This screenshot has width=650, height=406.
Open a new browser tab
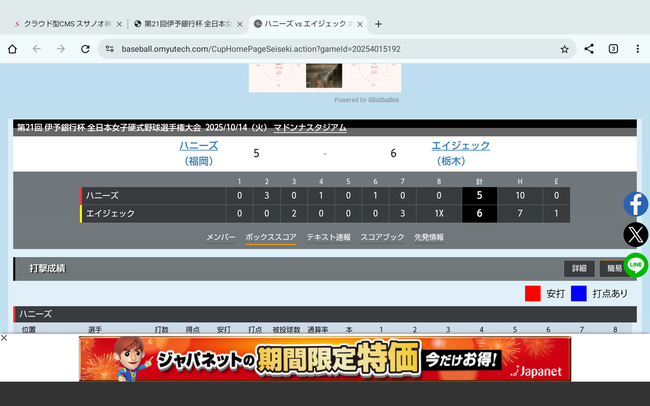(378, 23)
